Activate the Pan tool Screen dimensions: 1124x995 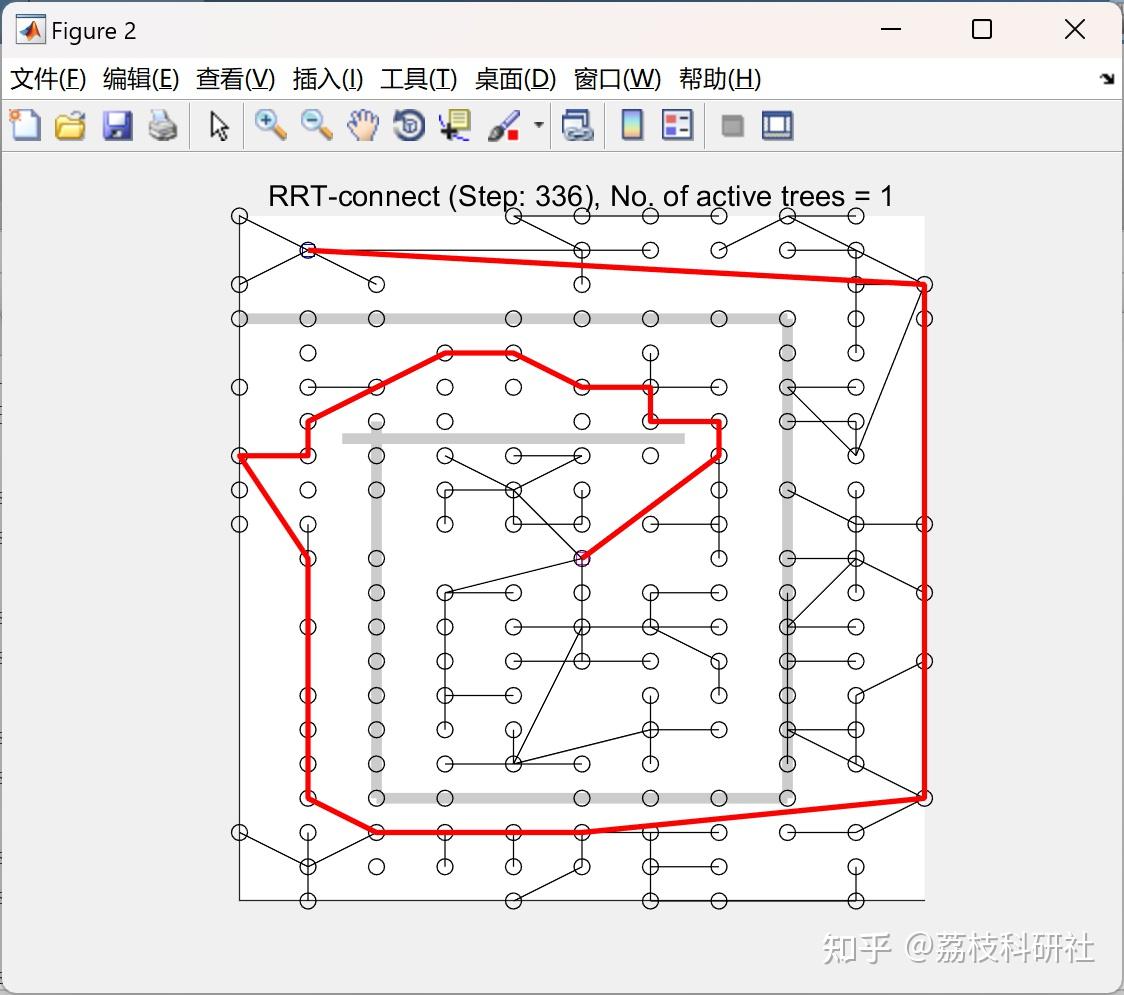click(x=362, y=125)
